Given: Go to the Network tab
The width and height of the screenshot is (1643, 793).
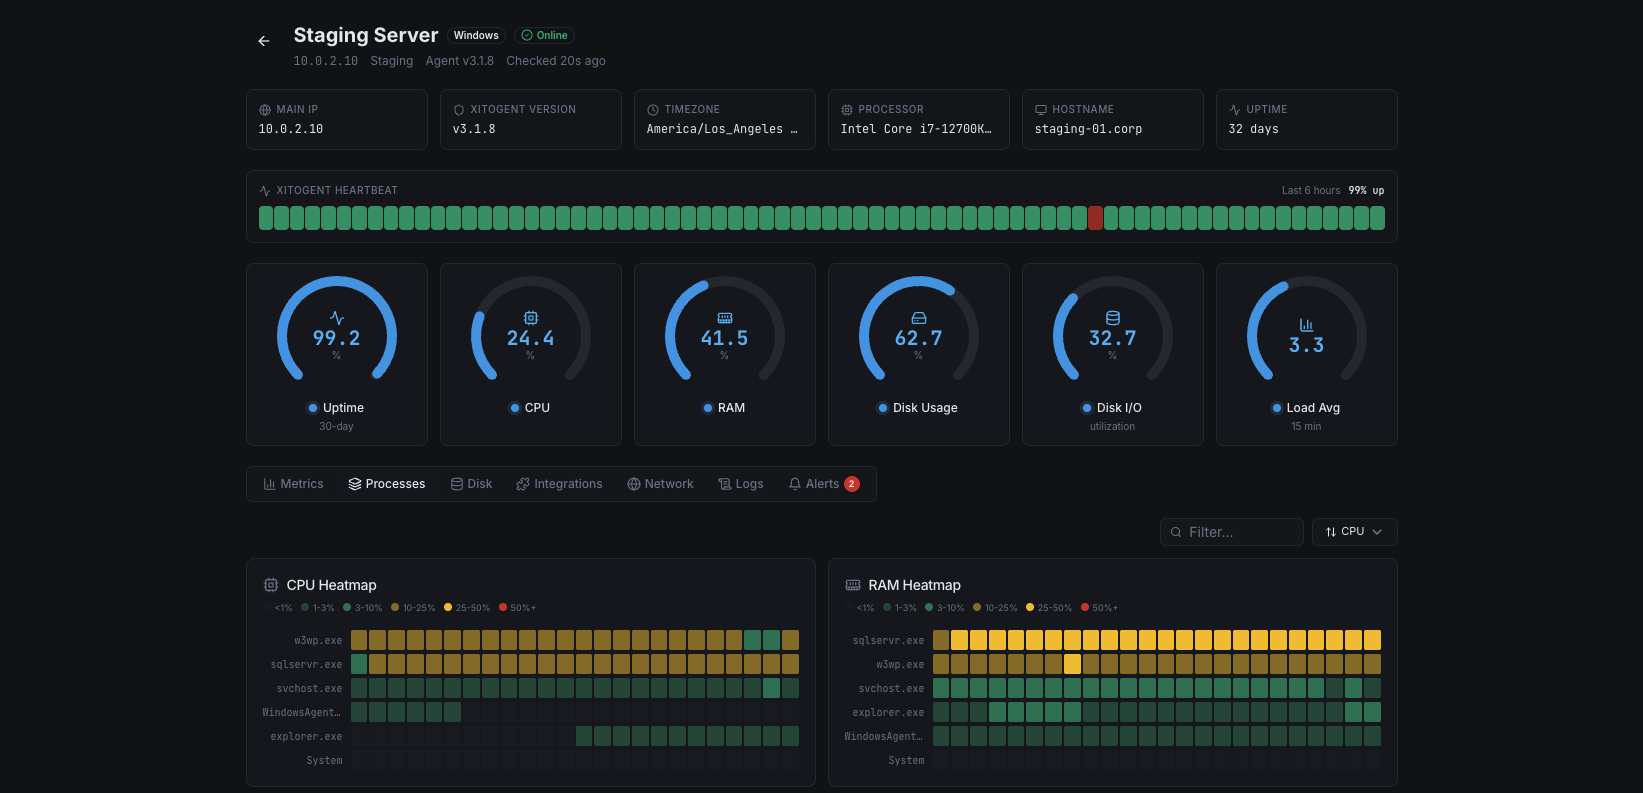Looking at the screenshot, I should coord(660,484).
